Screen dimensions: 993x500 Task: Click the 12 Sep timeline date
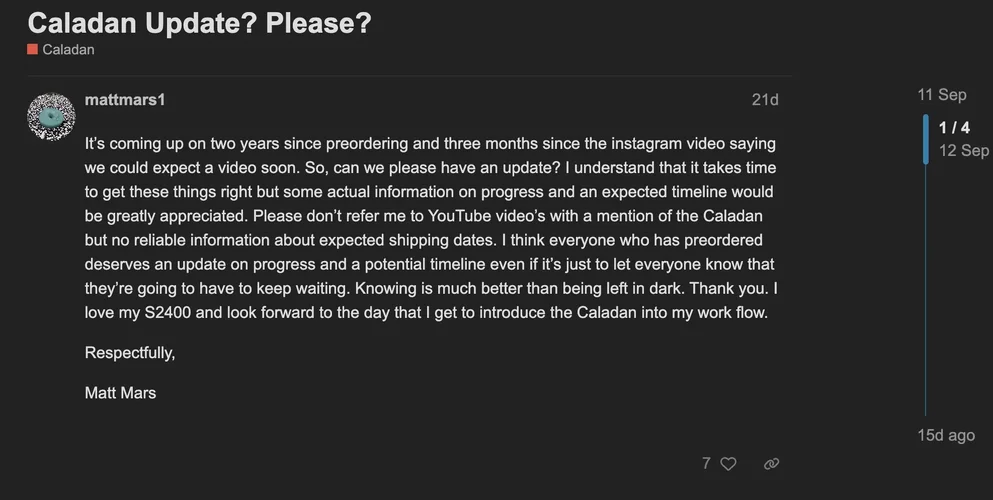(x=963, y=151)
